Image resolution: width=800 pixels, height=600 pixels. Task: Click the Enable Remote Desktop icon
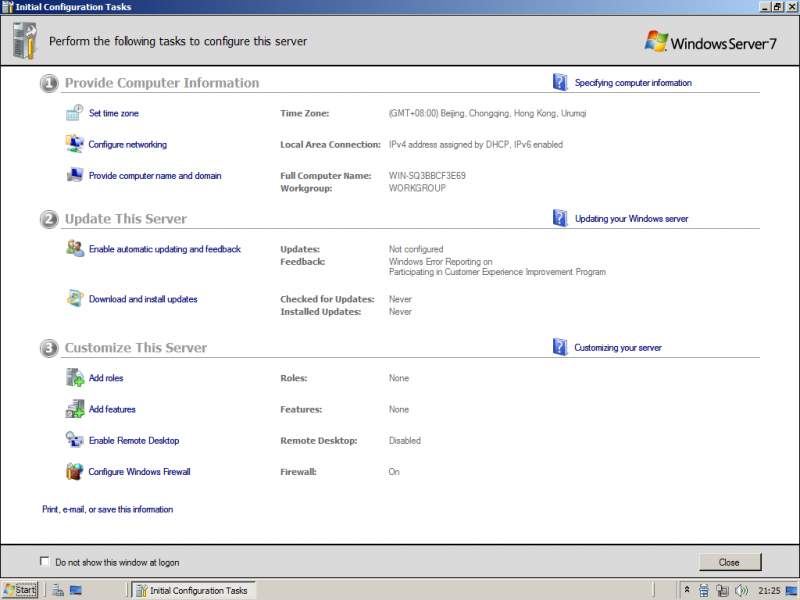(x=74, y=440)
